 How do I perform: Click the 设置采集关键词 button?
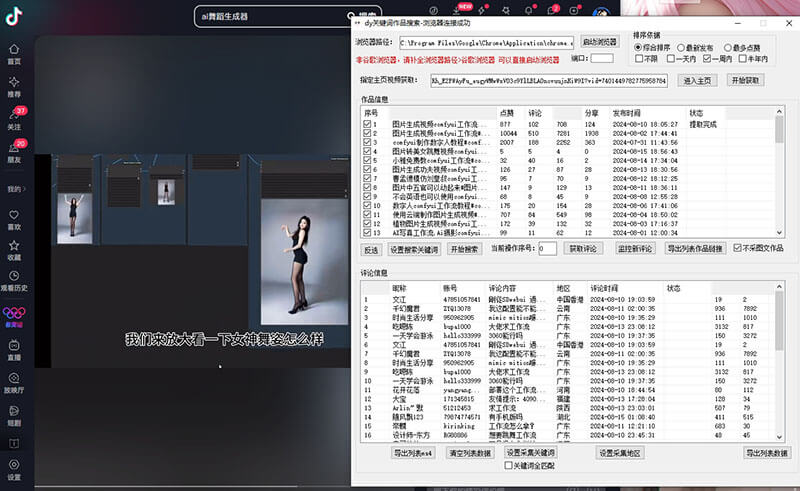(531, 453)
